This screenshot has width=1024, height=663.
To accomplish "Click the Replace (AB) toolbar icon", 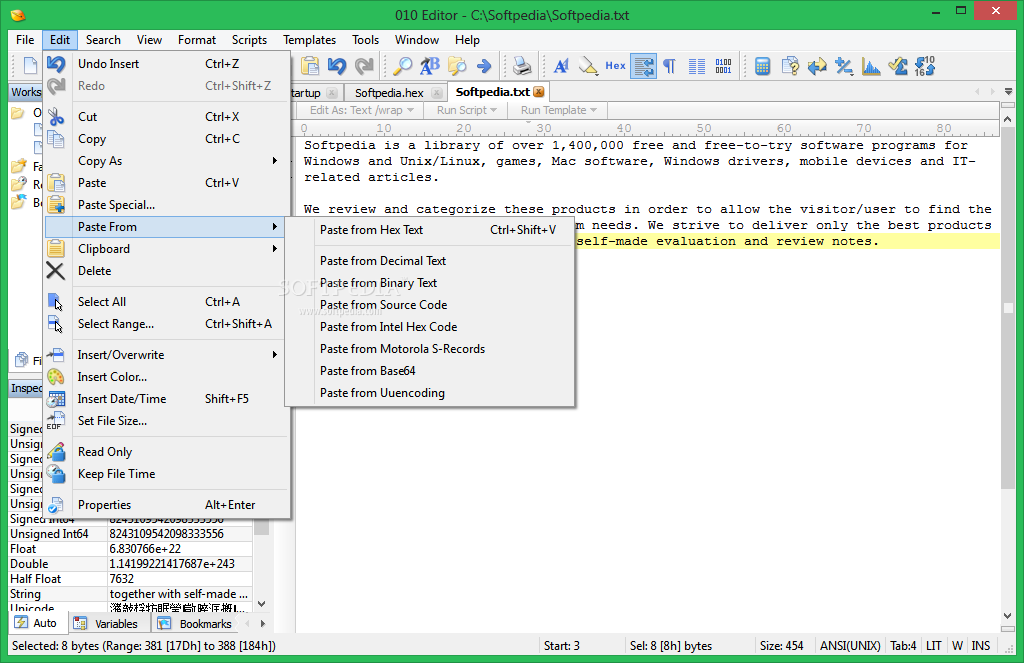I will tap(430, 66).
